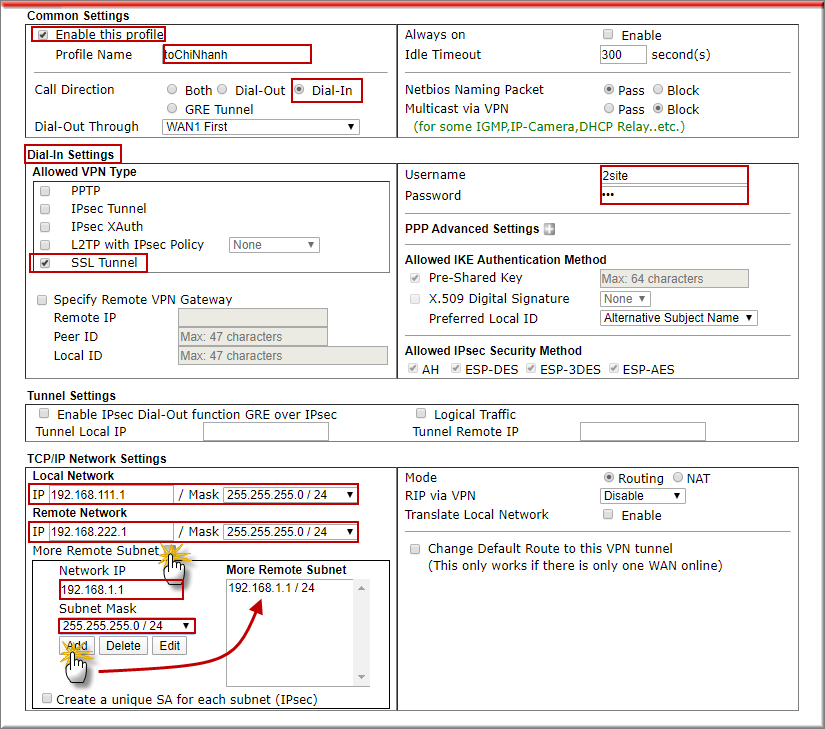Check the IPsec Tunnel VPN type
Image resolution: width=825 pixels, height=729 pixels.
[x=45, y=209]
